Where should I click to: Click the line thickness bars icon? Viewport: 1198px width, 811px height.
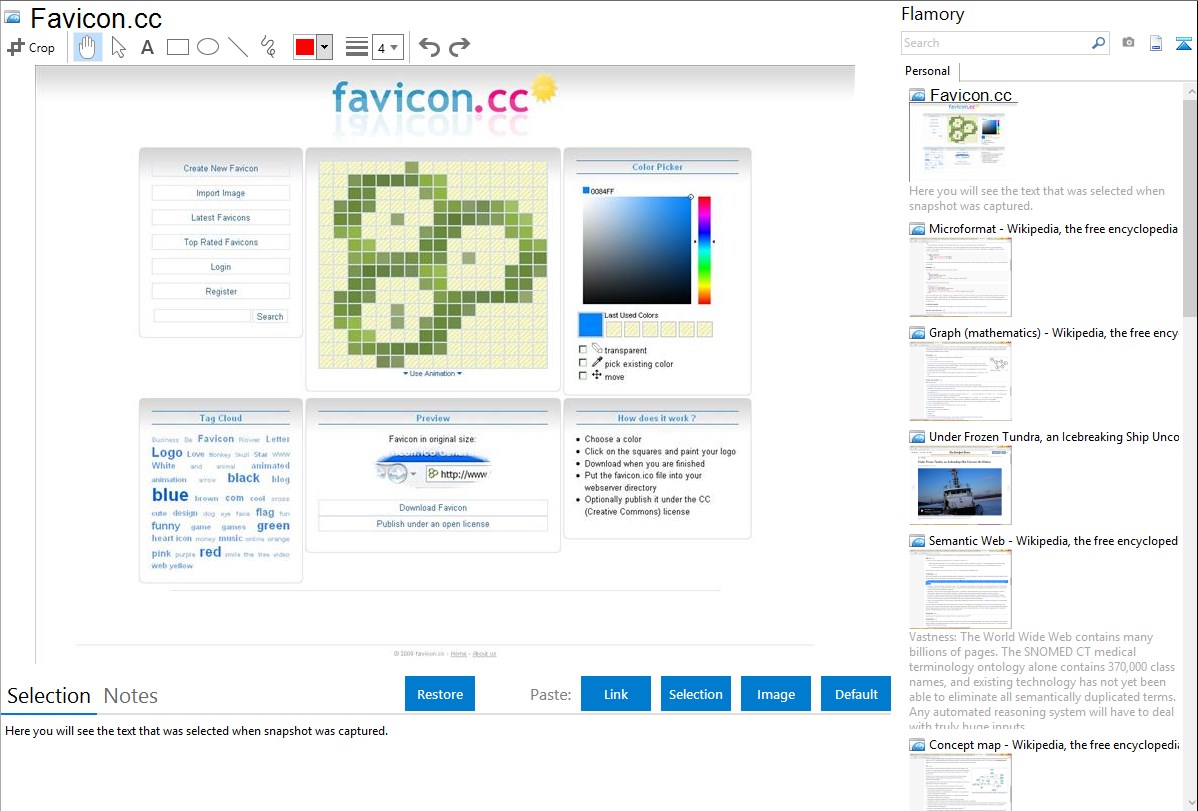coord(357,47)
